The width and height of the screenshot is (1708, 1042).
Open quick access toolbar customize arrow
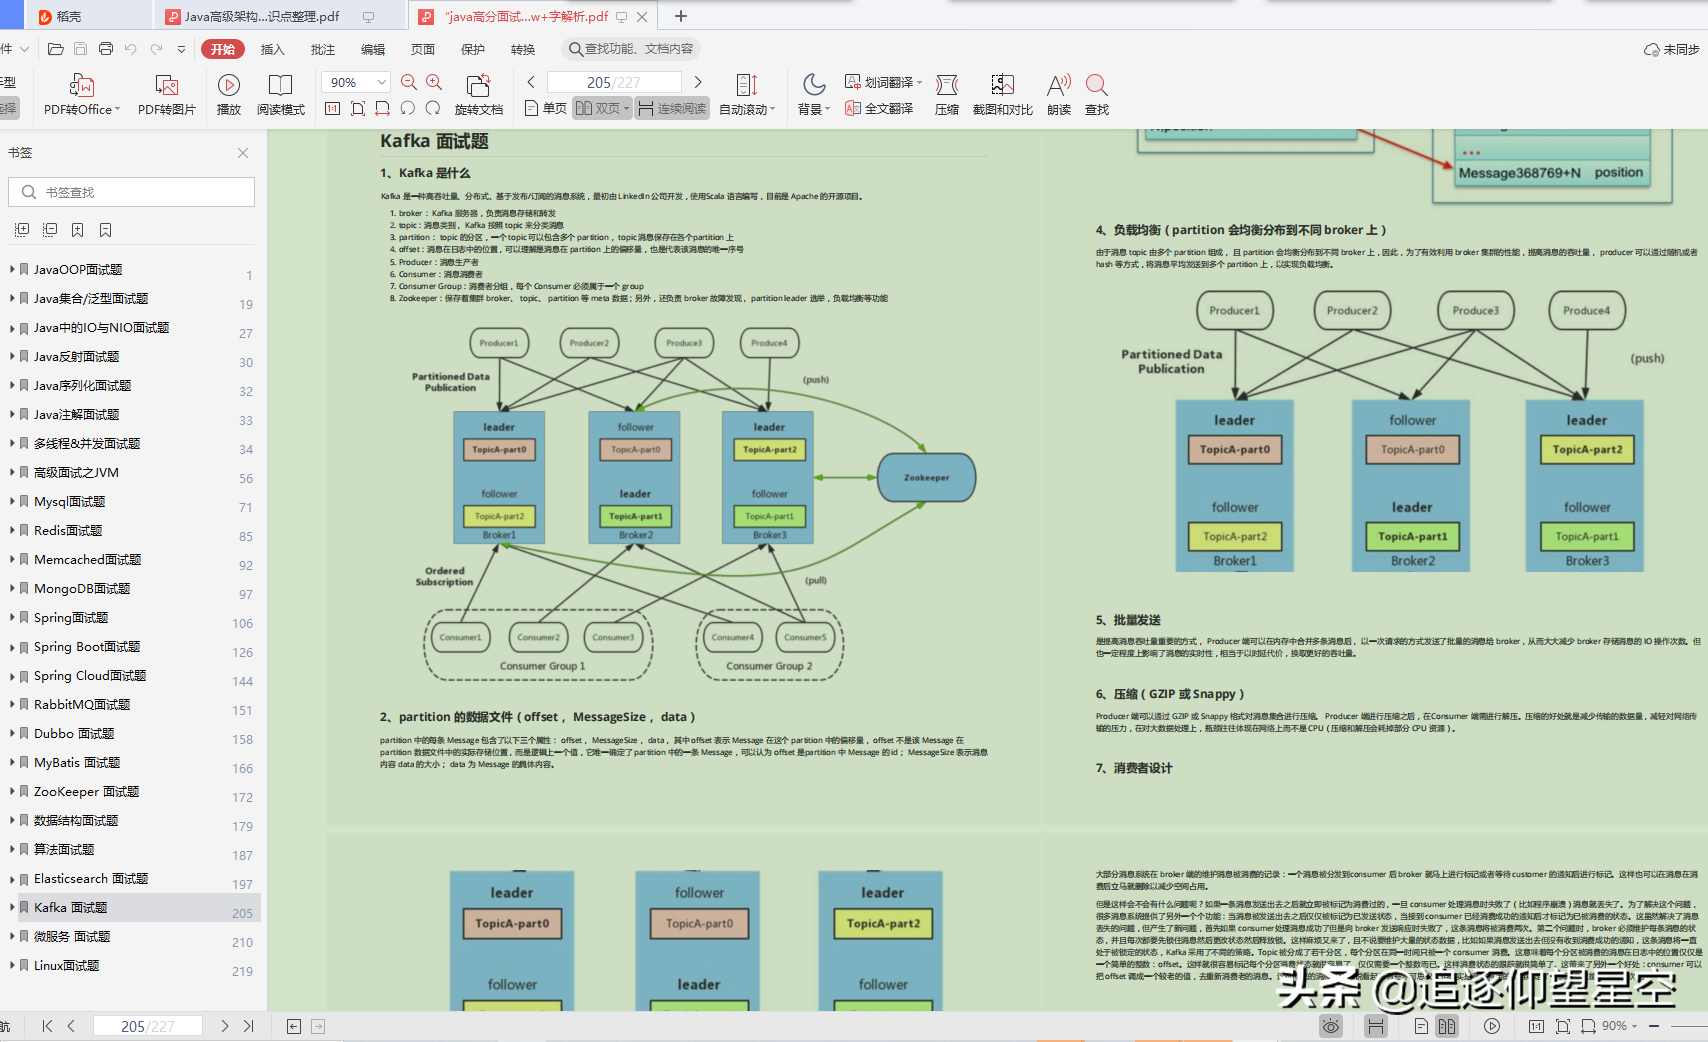(181, 49)
